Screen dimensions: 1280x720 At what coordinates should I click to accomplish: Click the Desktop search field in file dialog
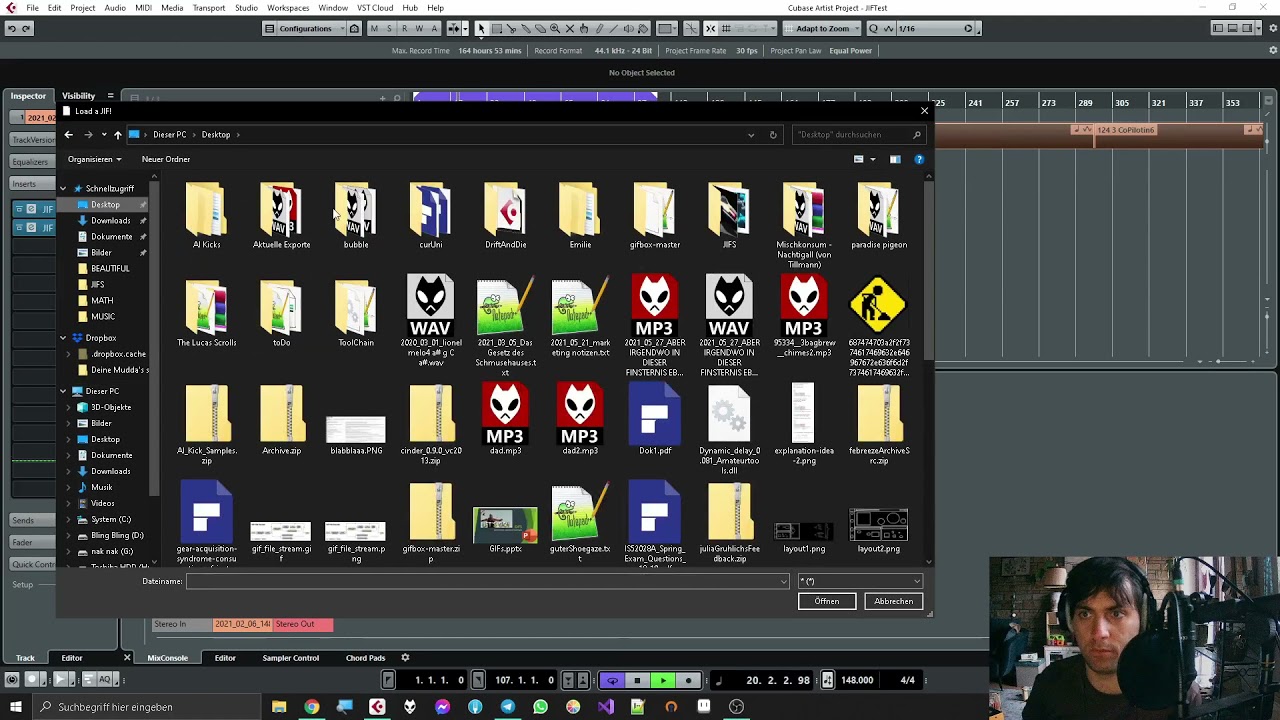pos(858,134)
